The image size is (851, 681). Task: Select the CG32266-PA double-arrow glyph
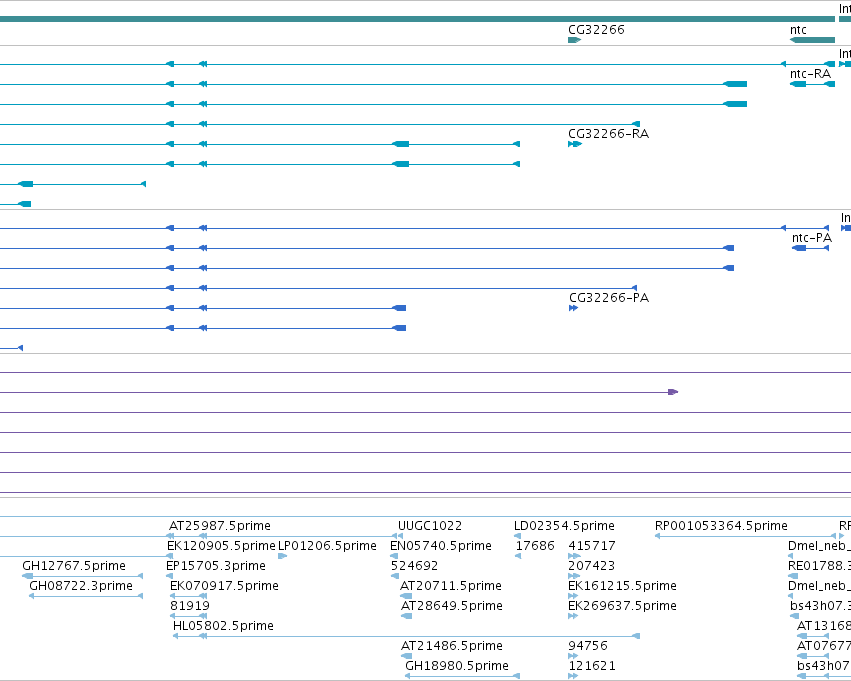tap(573, 308)
